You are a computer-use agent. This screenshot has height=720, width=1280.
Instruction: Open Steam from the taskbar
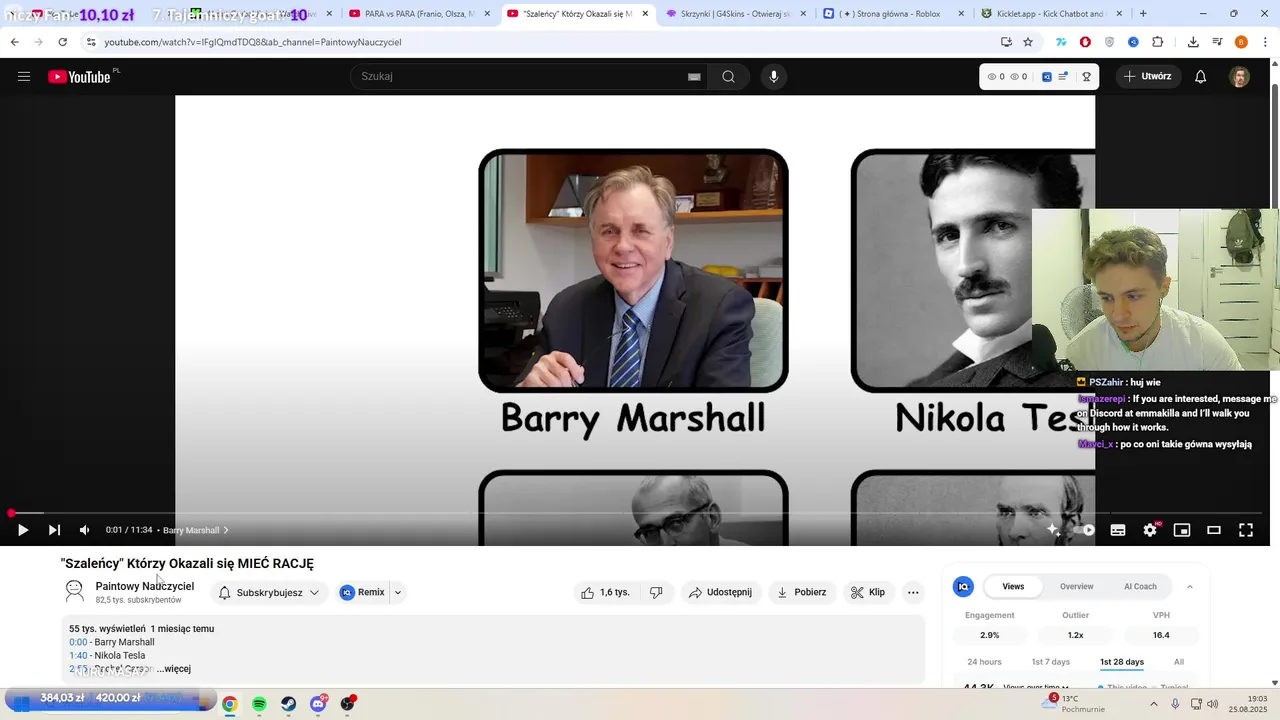pos(288,704)
